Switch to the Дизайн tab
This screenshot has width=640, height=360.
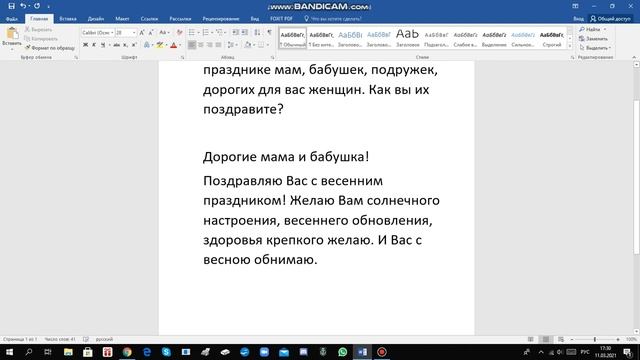[x=96, y=19]
